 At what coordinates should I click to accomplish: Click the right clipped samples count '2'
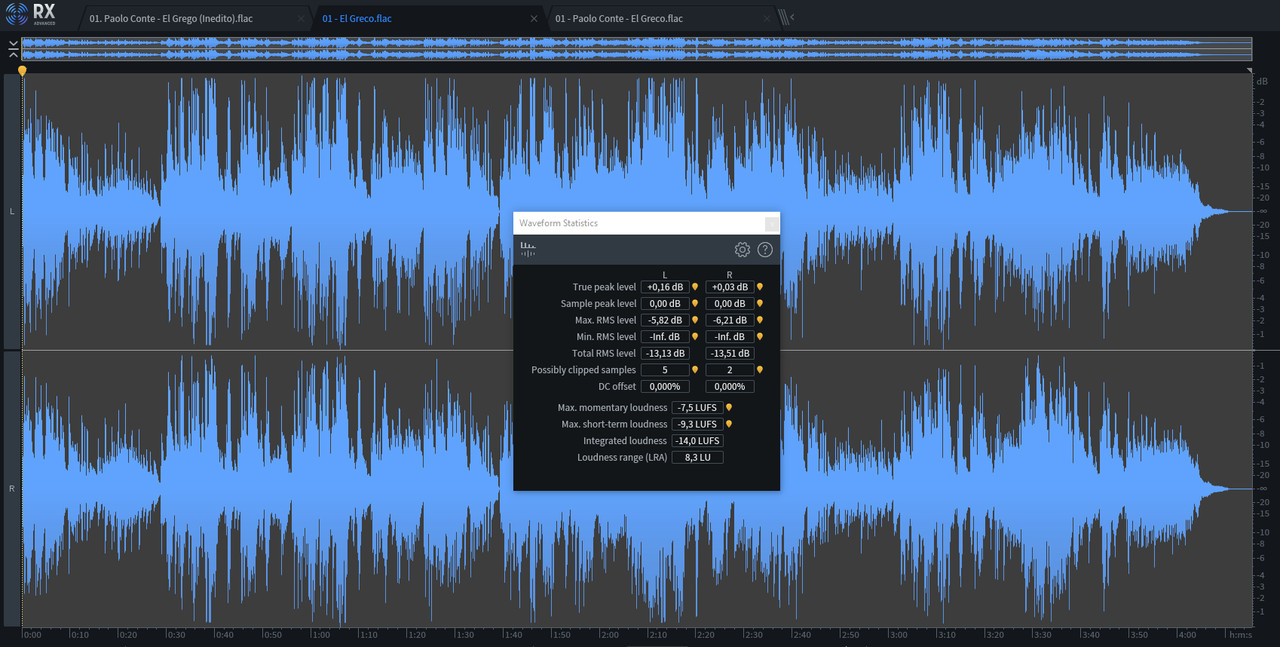[730, 370]
